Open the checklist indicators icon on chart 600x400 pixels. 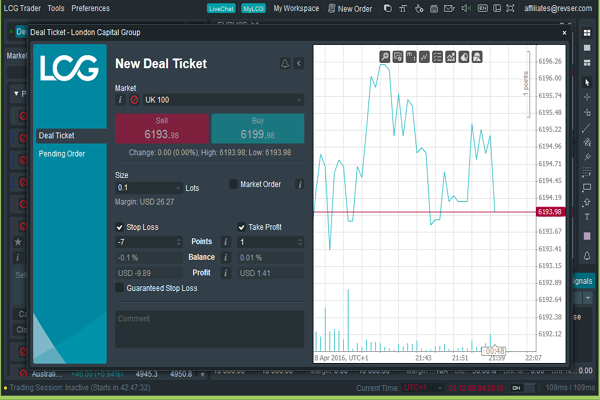click(x=437, y=57)
